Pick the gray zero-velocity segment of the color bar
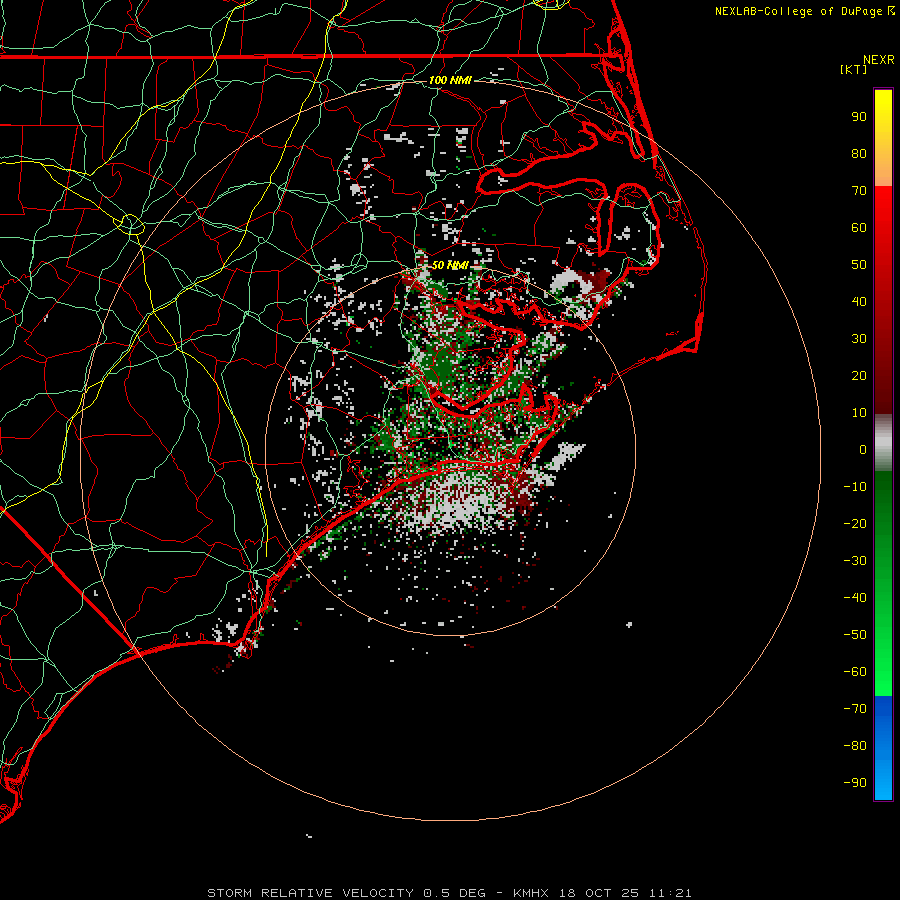This screenshot has width=900, height=900. pos(883,443)
